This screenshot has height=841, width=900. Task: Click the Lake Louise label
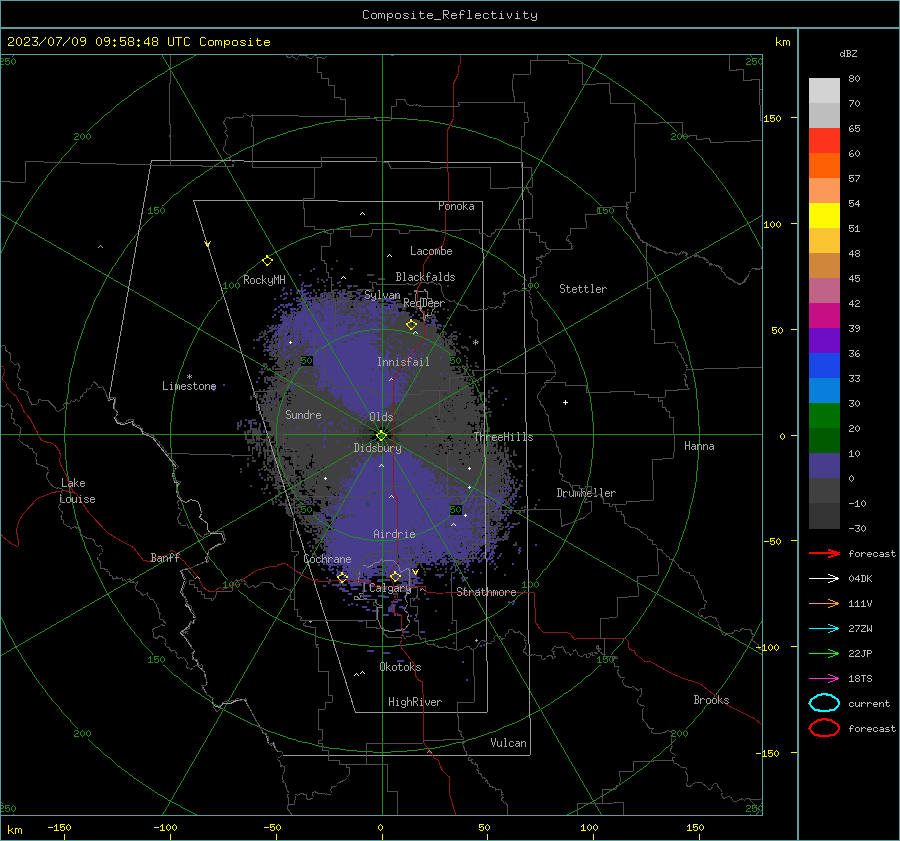(x=77, y=491)
